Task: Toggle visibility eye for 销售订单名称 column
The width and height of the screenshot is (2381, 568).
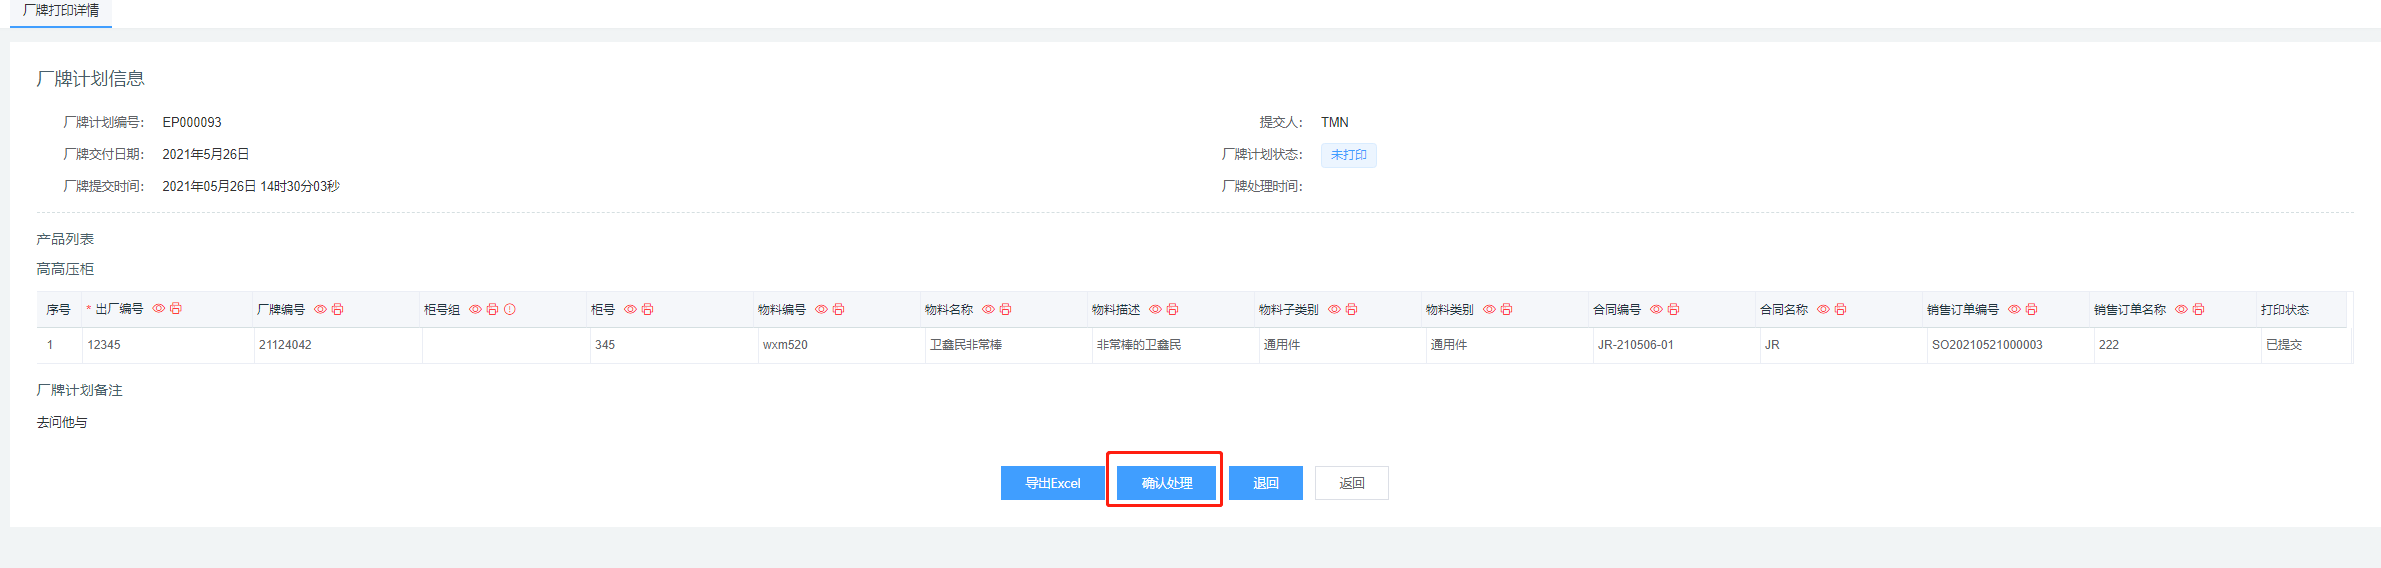Action: [x=2181, y=310]
